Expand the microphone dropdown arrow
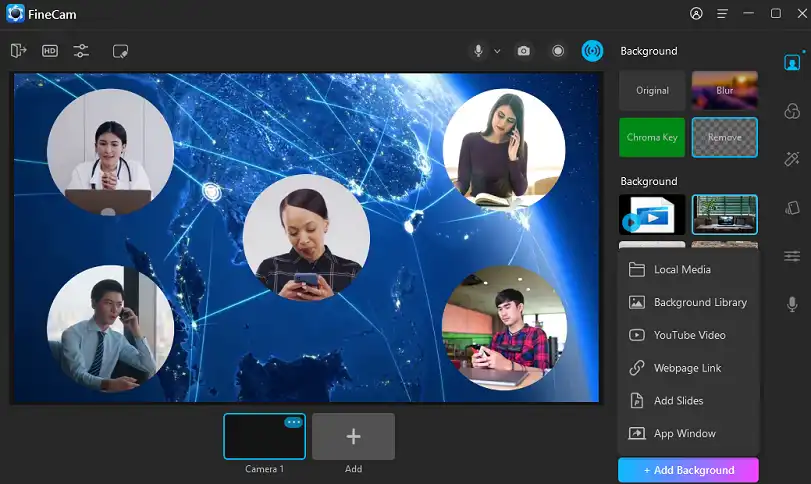Screen dimensions: 811x484 497,51
